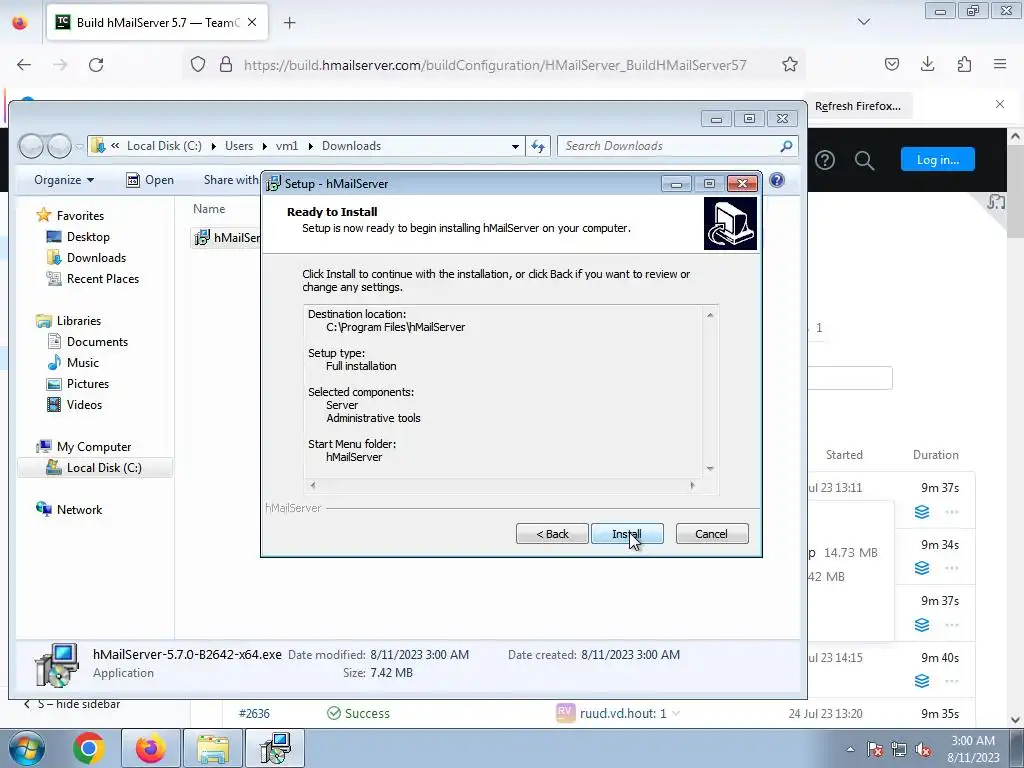1024x768 pixels.
Task: Bookmark this page with the star icon
Action: (x=790, y=65)
